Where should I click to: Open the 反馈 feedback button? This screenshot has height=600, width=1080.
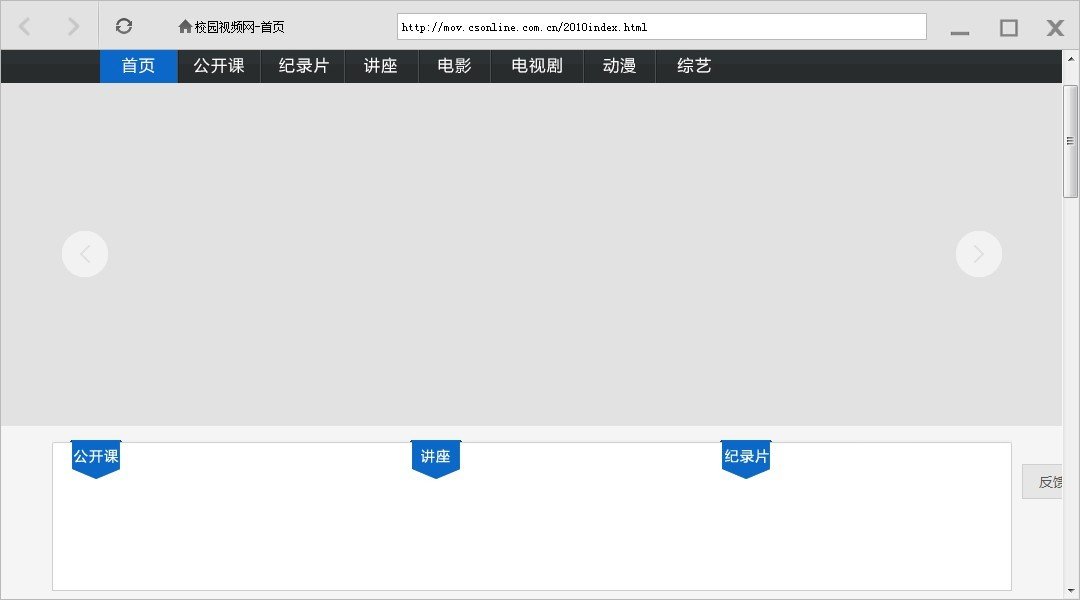[1046, 482]
